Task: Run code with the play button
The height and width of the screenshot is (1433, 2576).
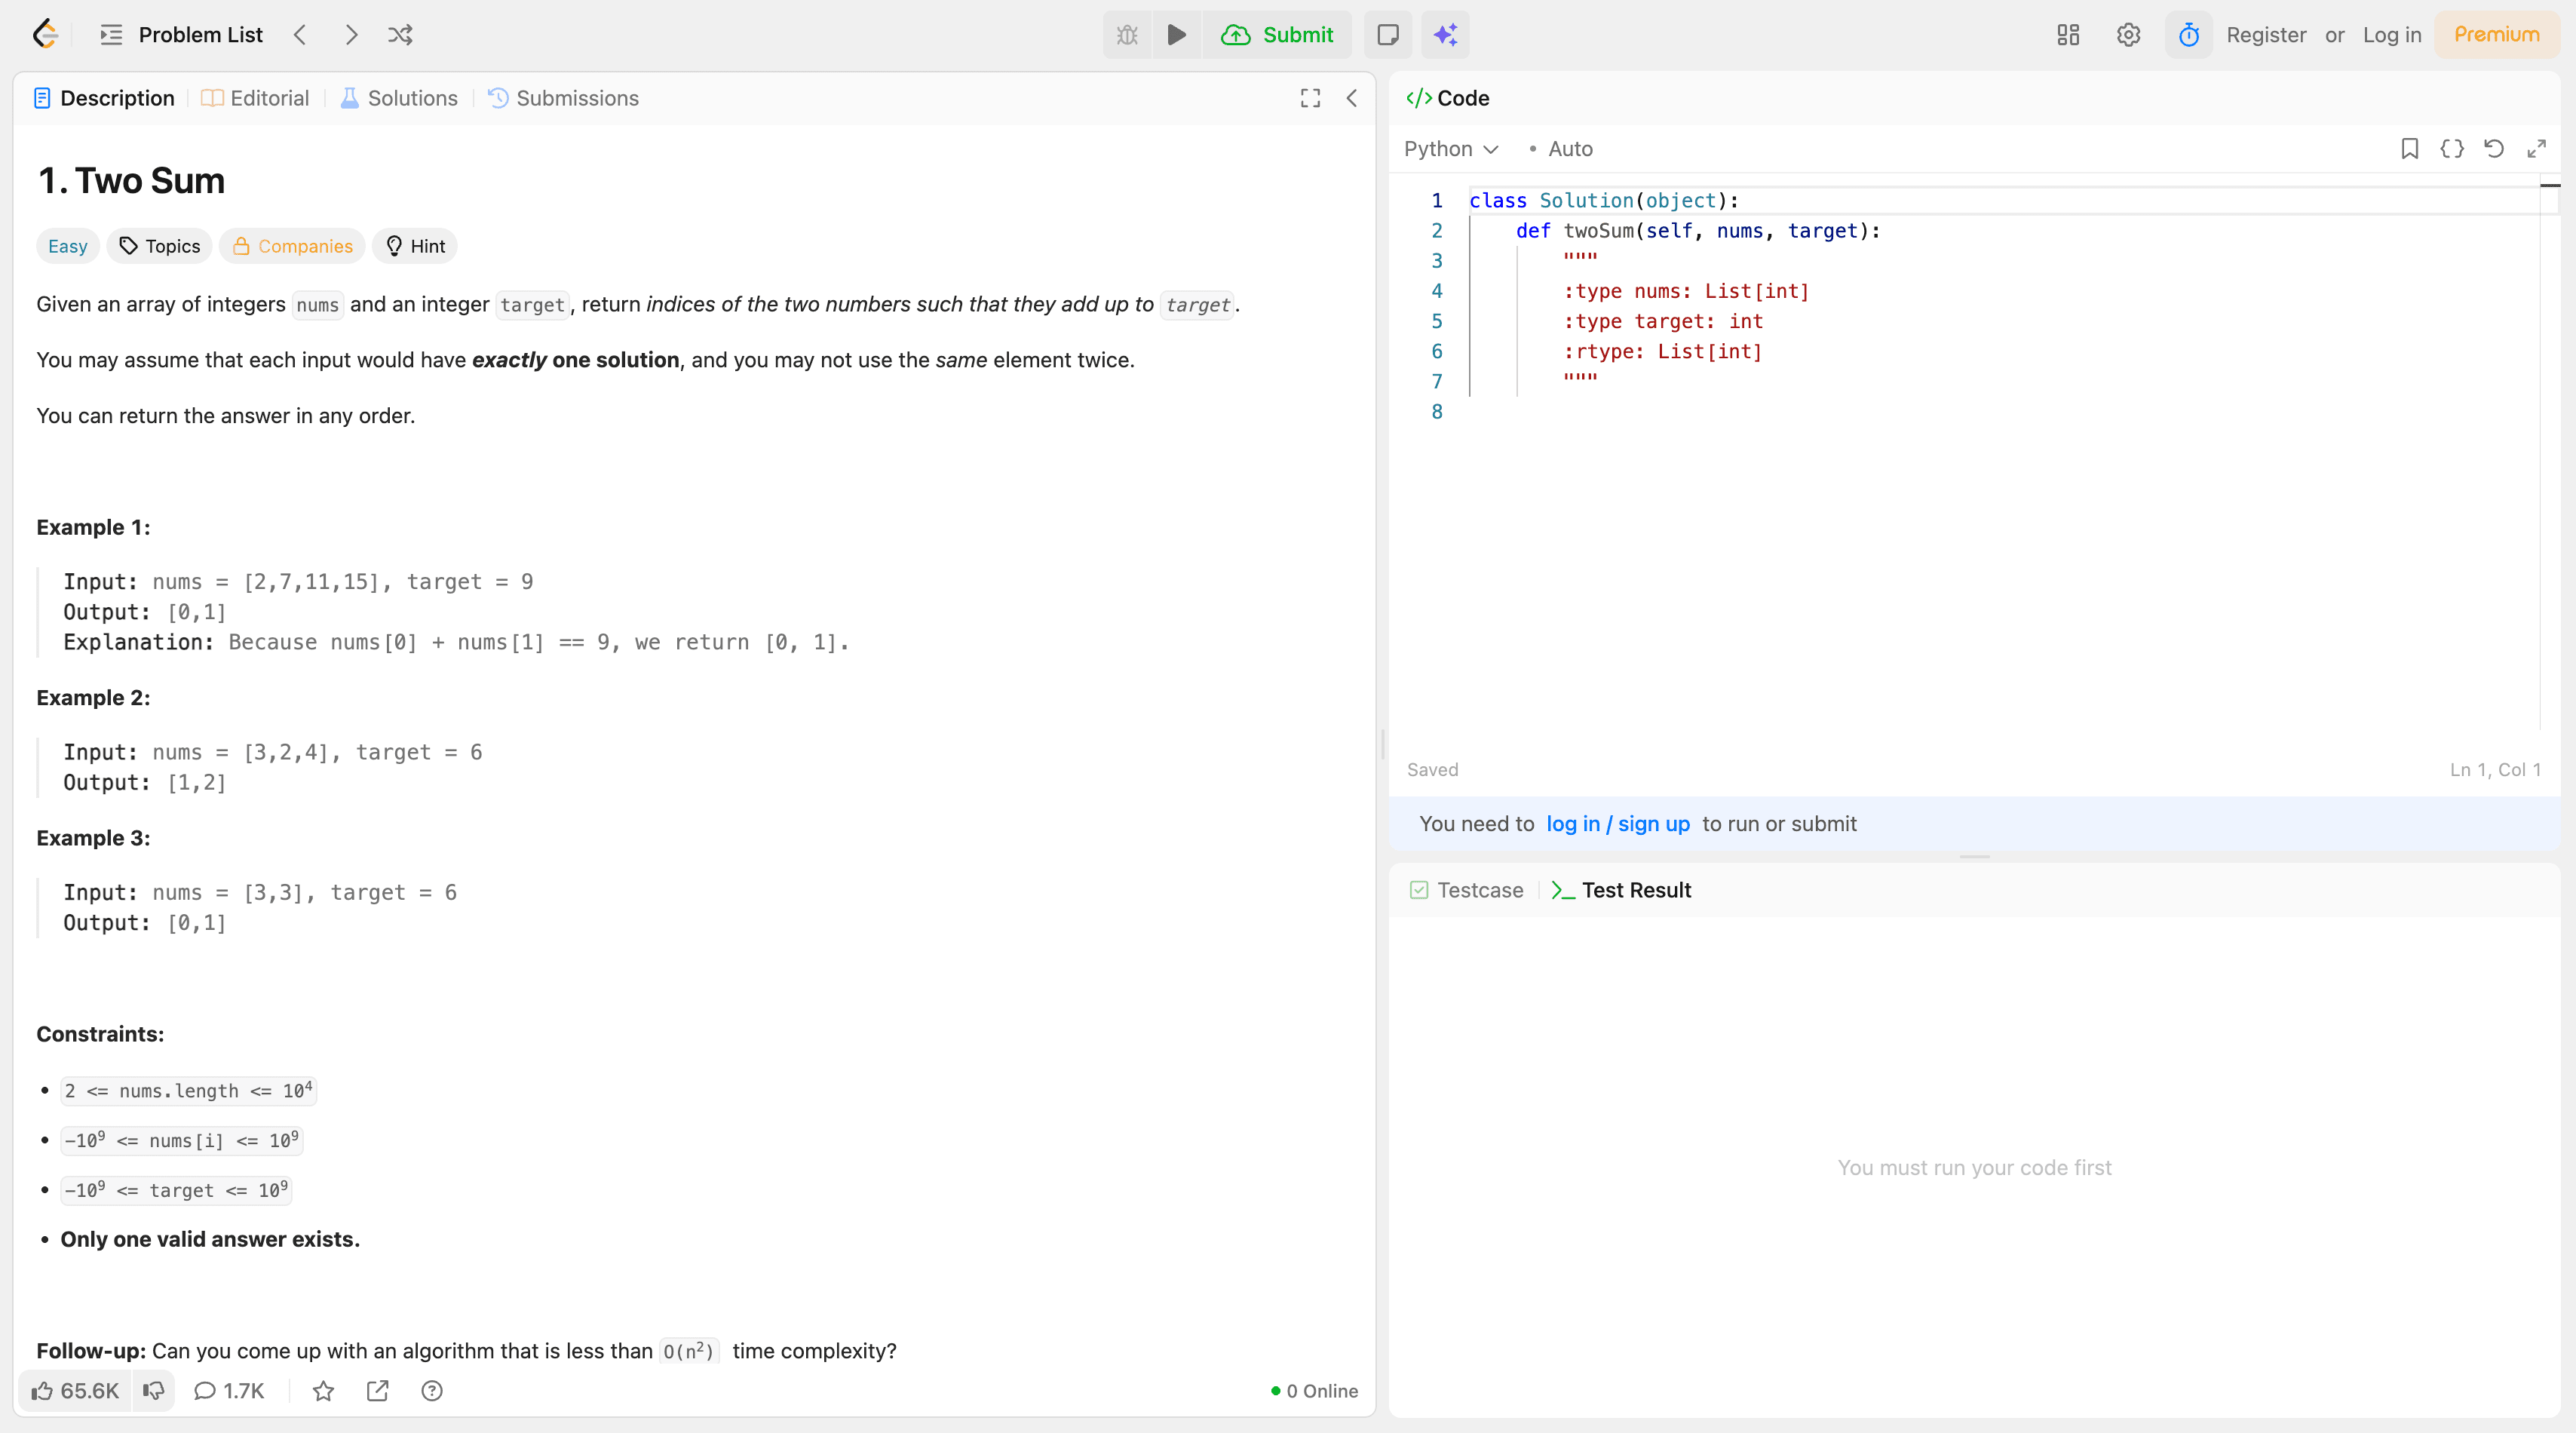Action: [1177, 35]
